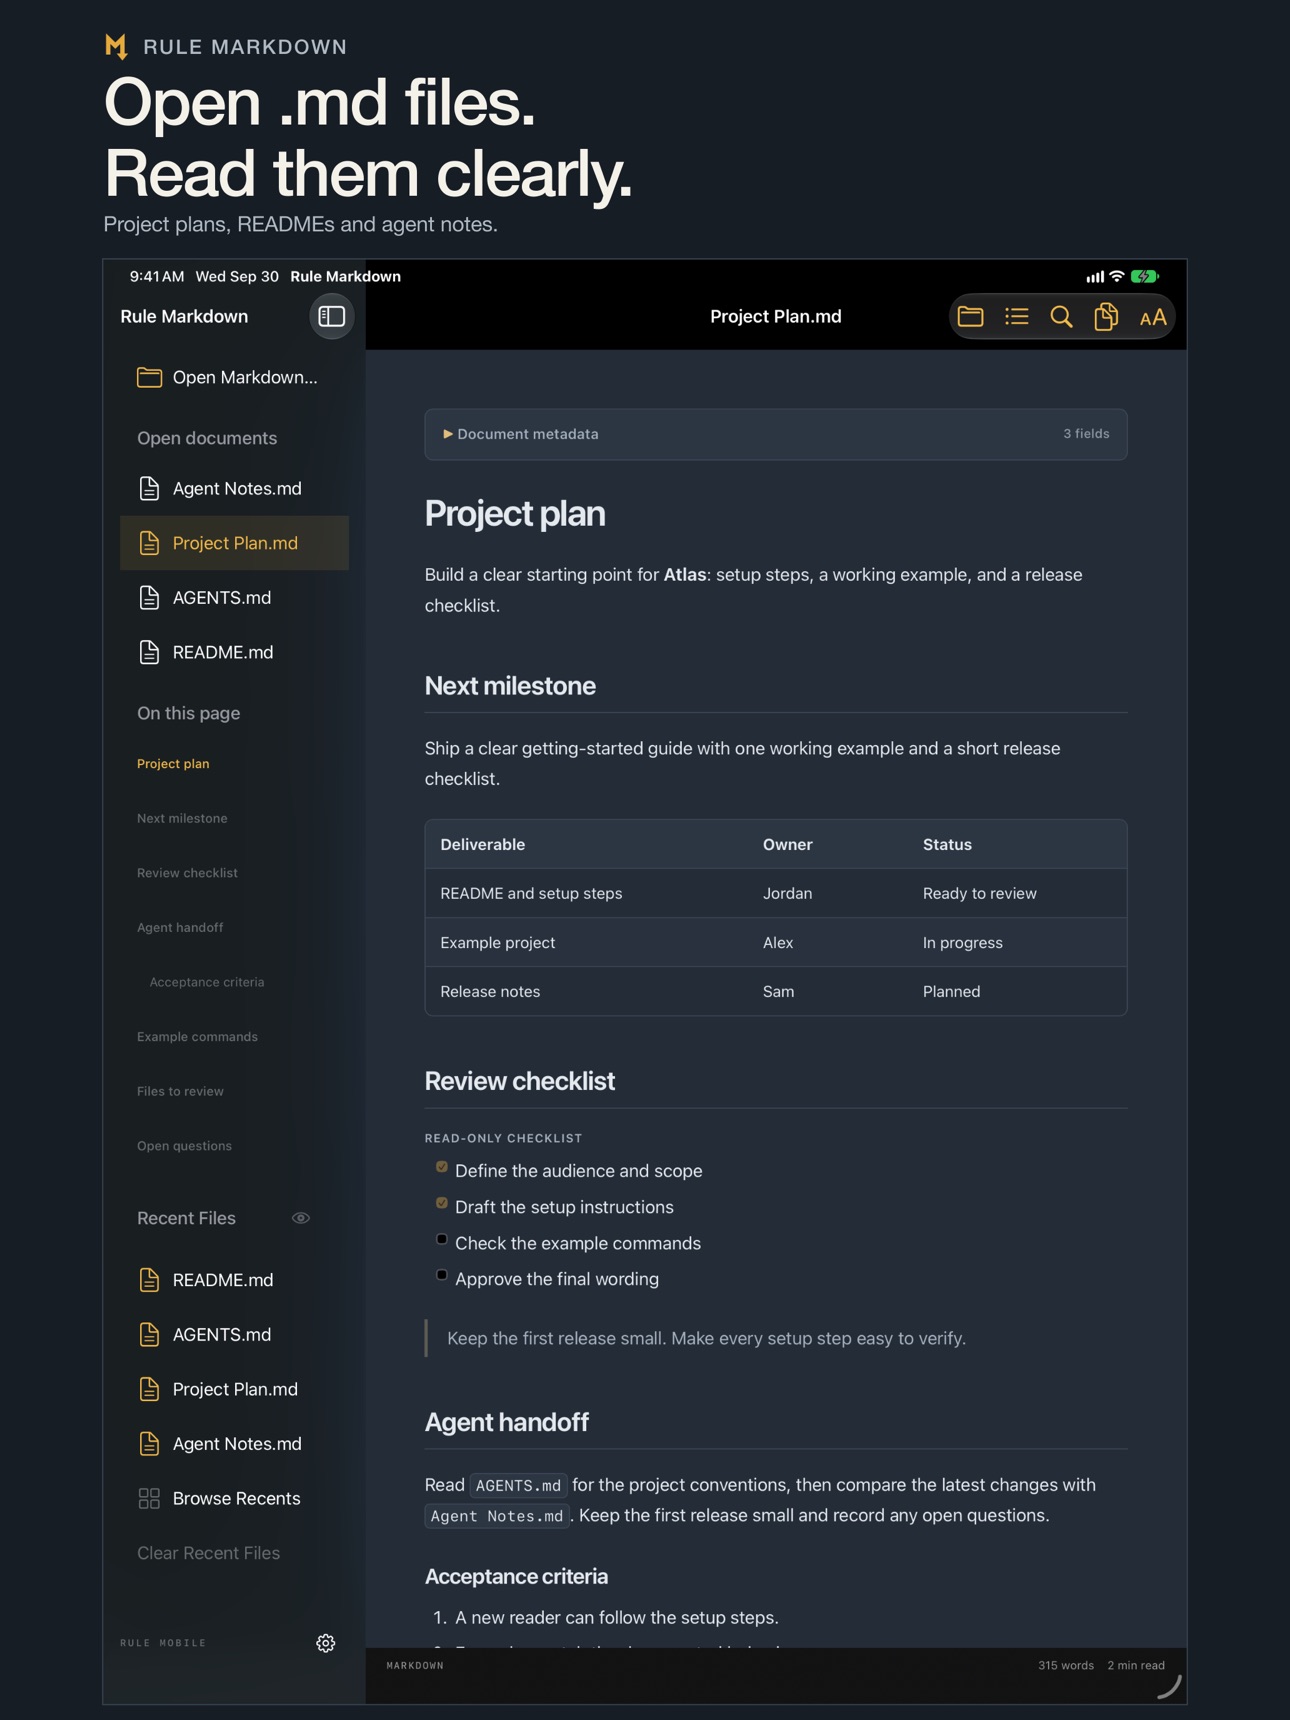This screenshot has width=1290, height=1720.
Task: Open search with the magnifier icon
Action: (x=1061, y=317)
